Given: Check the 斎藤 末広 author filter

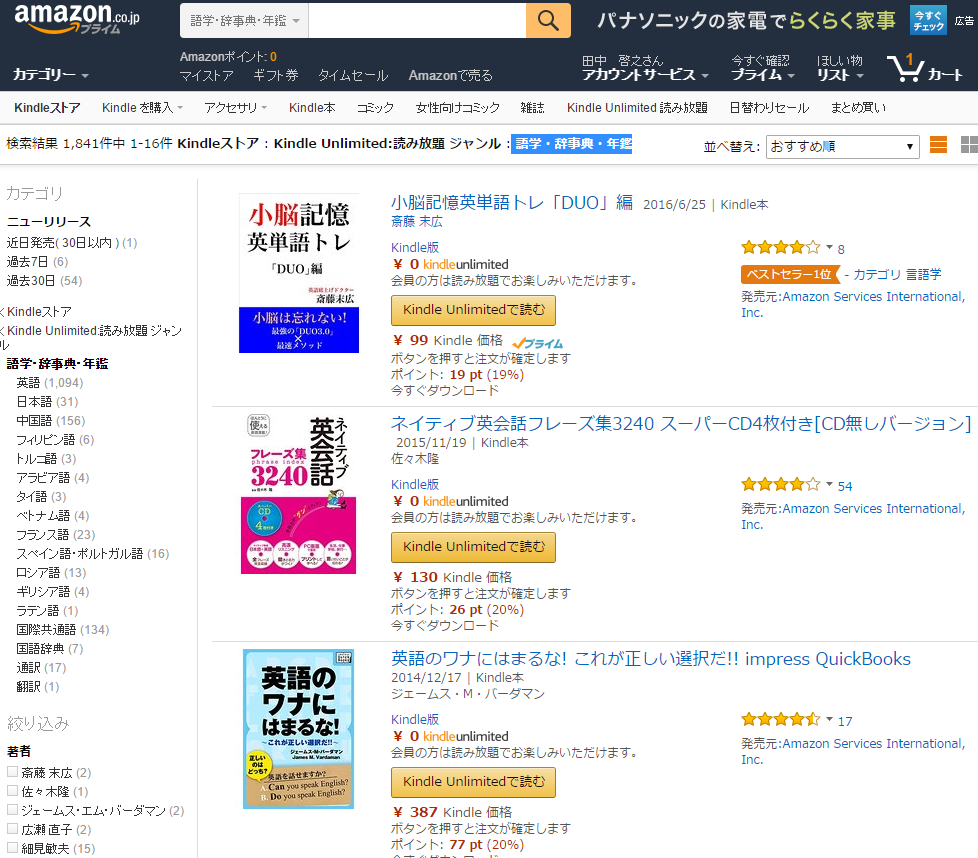Looking at the screenshot, I should point(12,772).
